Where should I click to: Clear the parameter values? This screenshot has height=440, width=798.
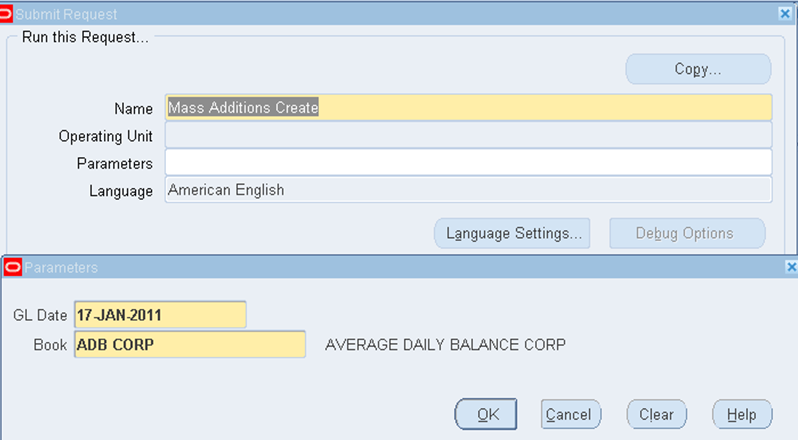click(657, 415)
